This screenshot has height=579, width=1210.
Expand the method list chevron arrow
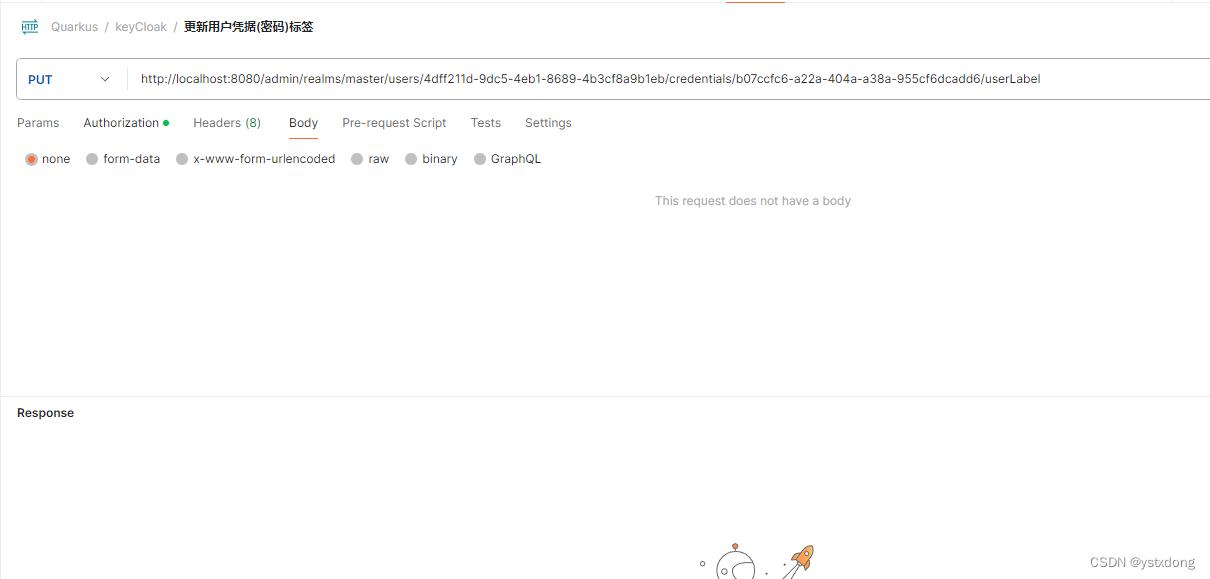(105, 79)
